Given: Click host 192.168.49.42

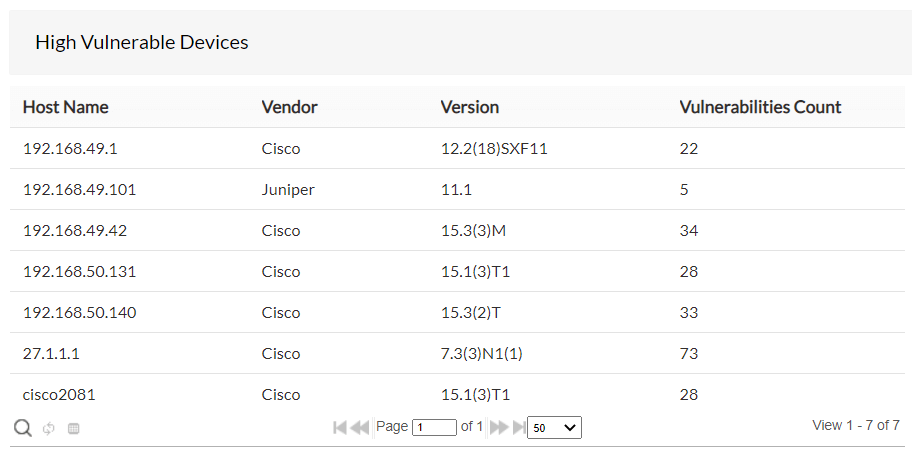Looking at the screenshot, I should 74,230.
